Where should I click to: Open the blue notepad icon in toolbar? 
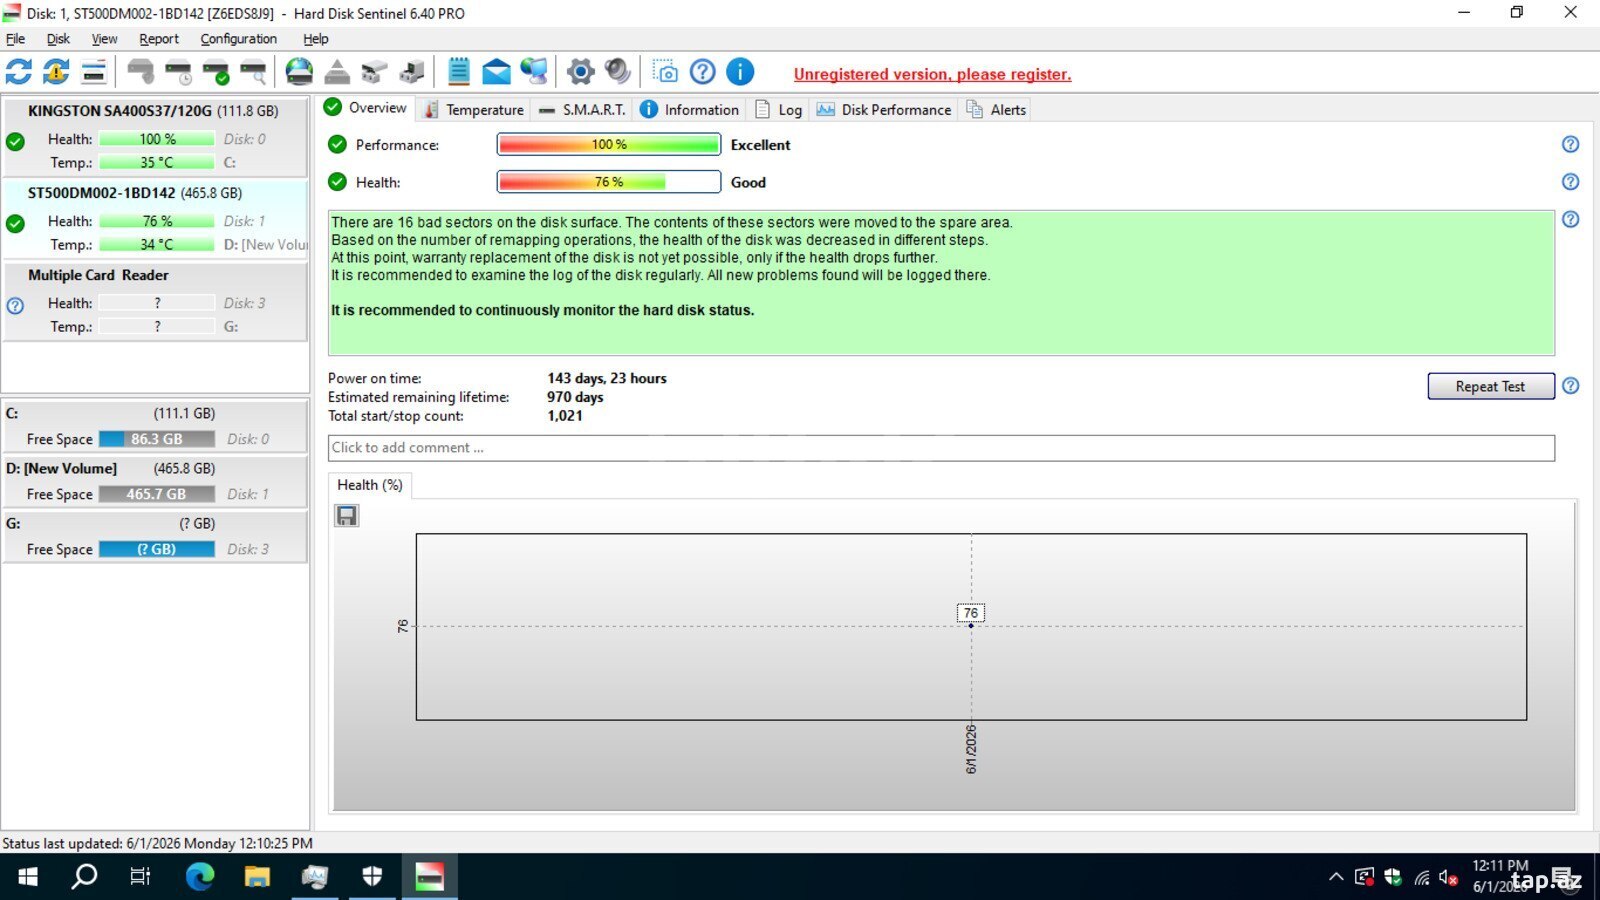(459, 72)
